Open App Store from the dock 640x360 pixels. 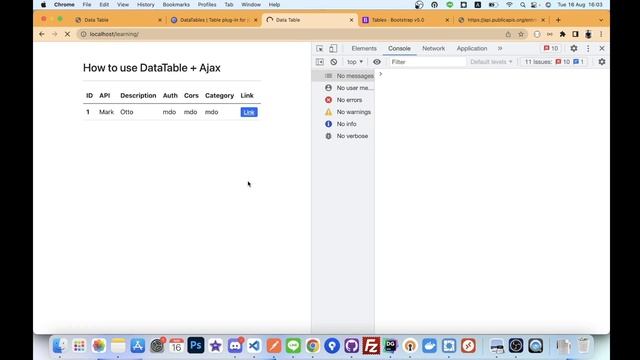138,346
